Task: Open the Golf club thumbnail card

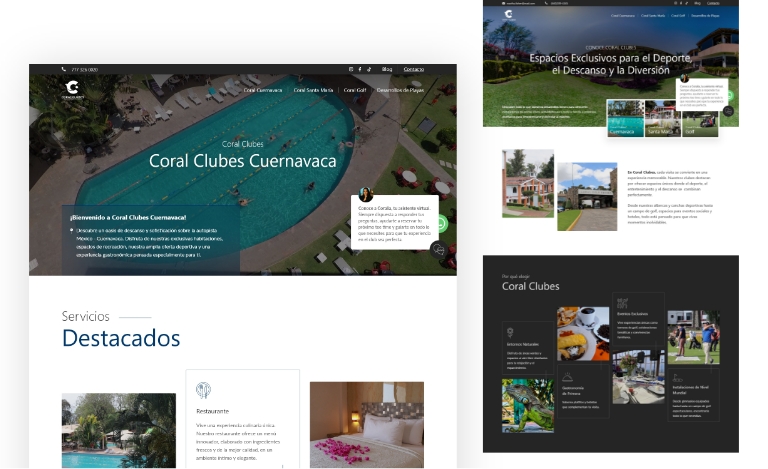Action: [700, 118]
